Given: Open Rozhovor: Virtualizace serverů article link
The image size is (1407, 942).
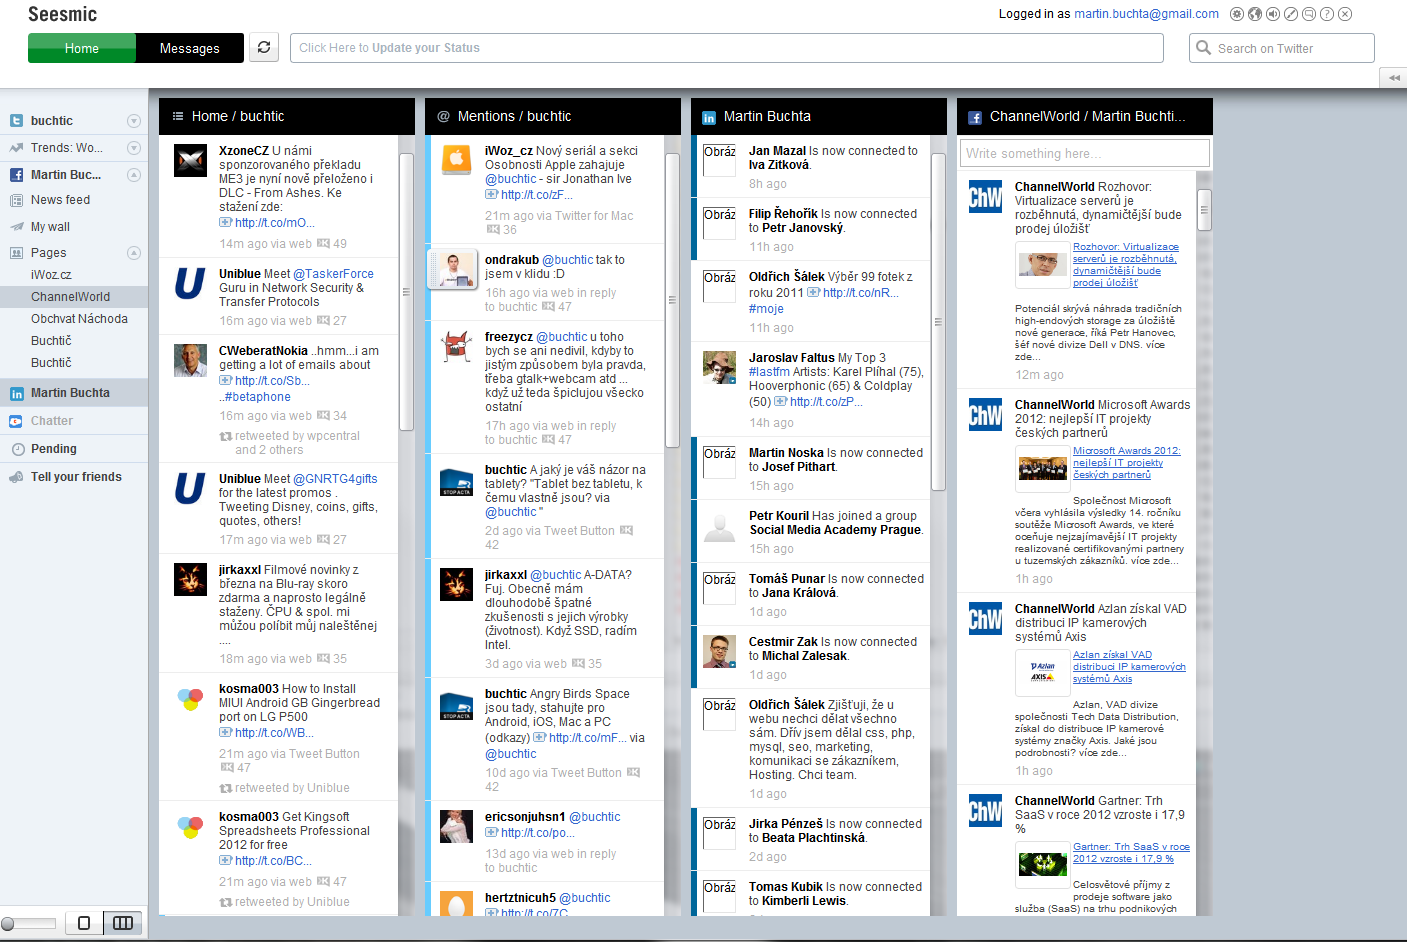Looking at the screenshot, I should point(1126,265).
